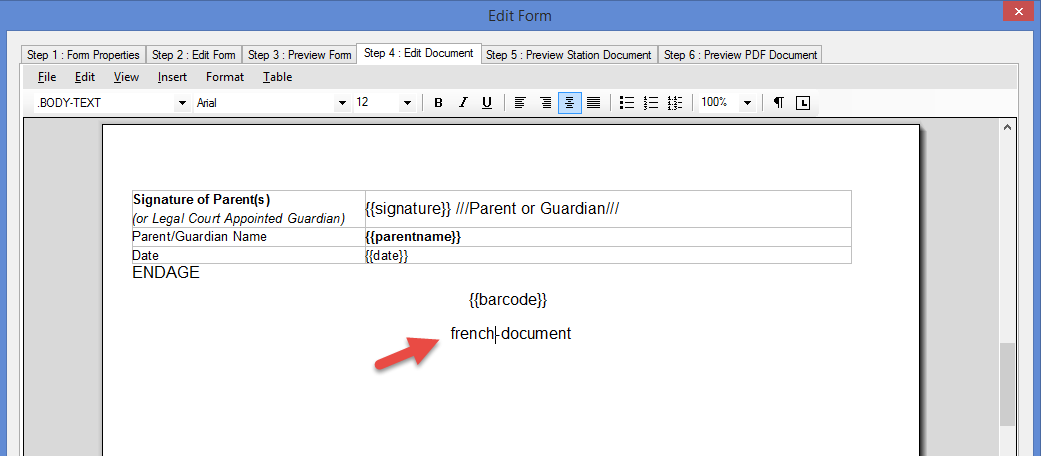Open the .BODY-TEXT style dropdown
The image size is (1041, 456).
181,104
